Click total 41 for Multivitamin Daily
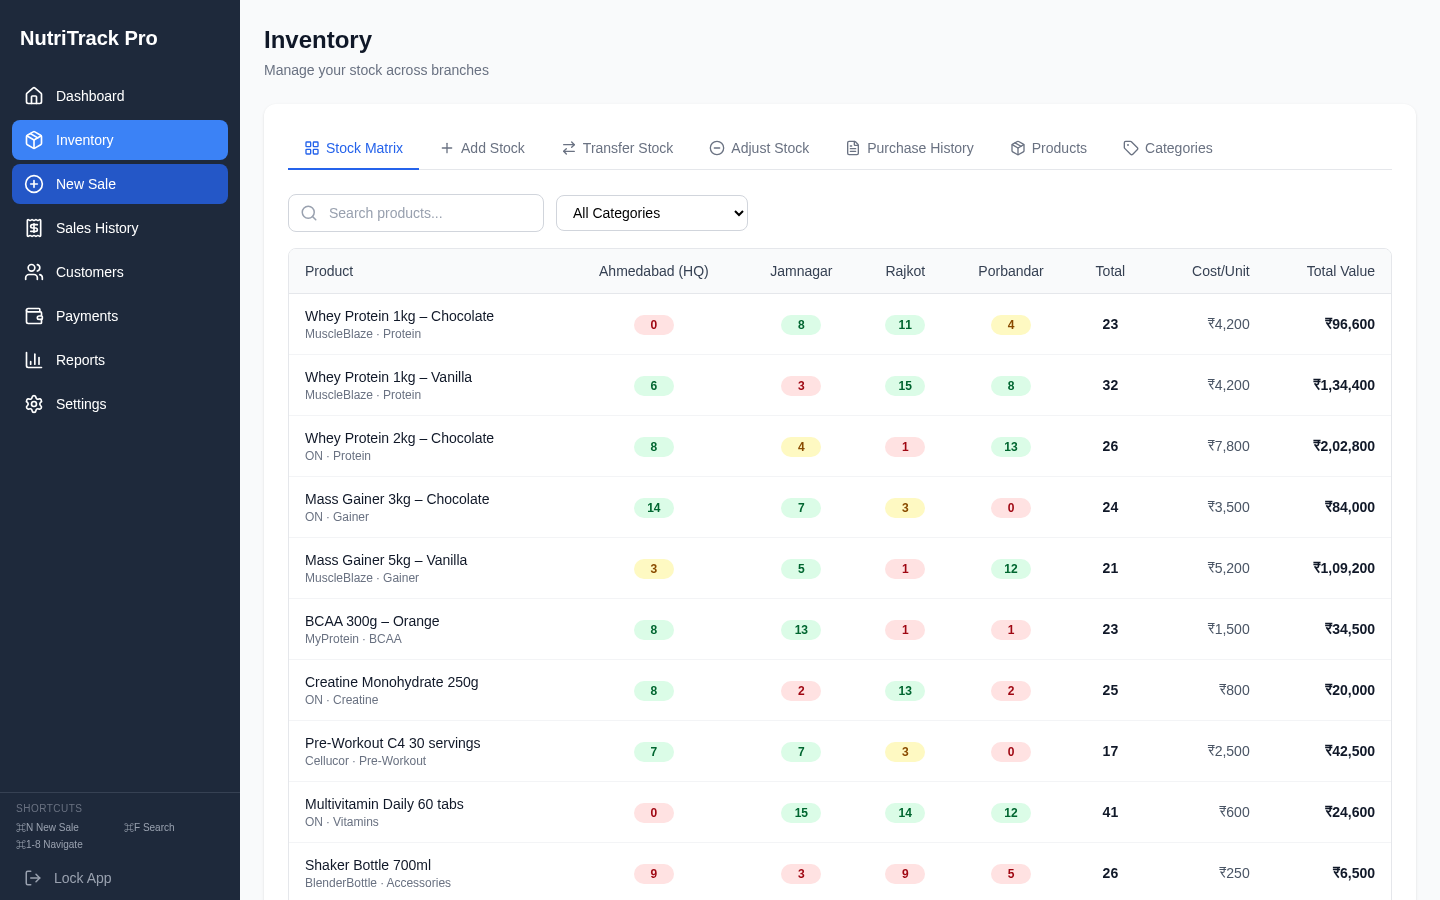1440x900 pixels. coord(1110,812)
